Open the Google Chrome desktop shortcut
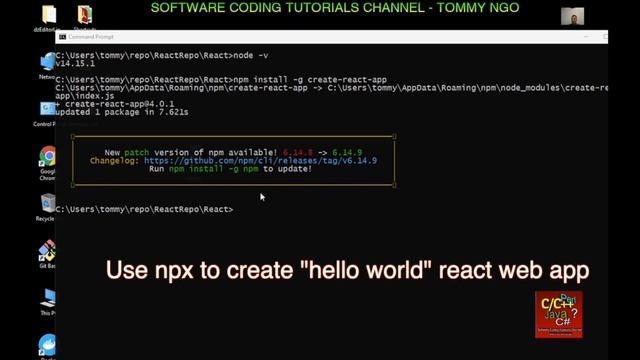Viewport: 640px width, 360px height. (x=47, y=156)
